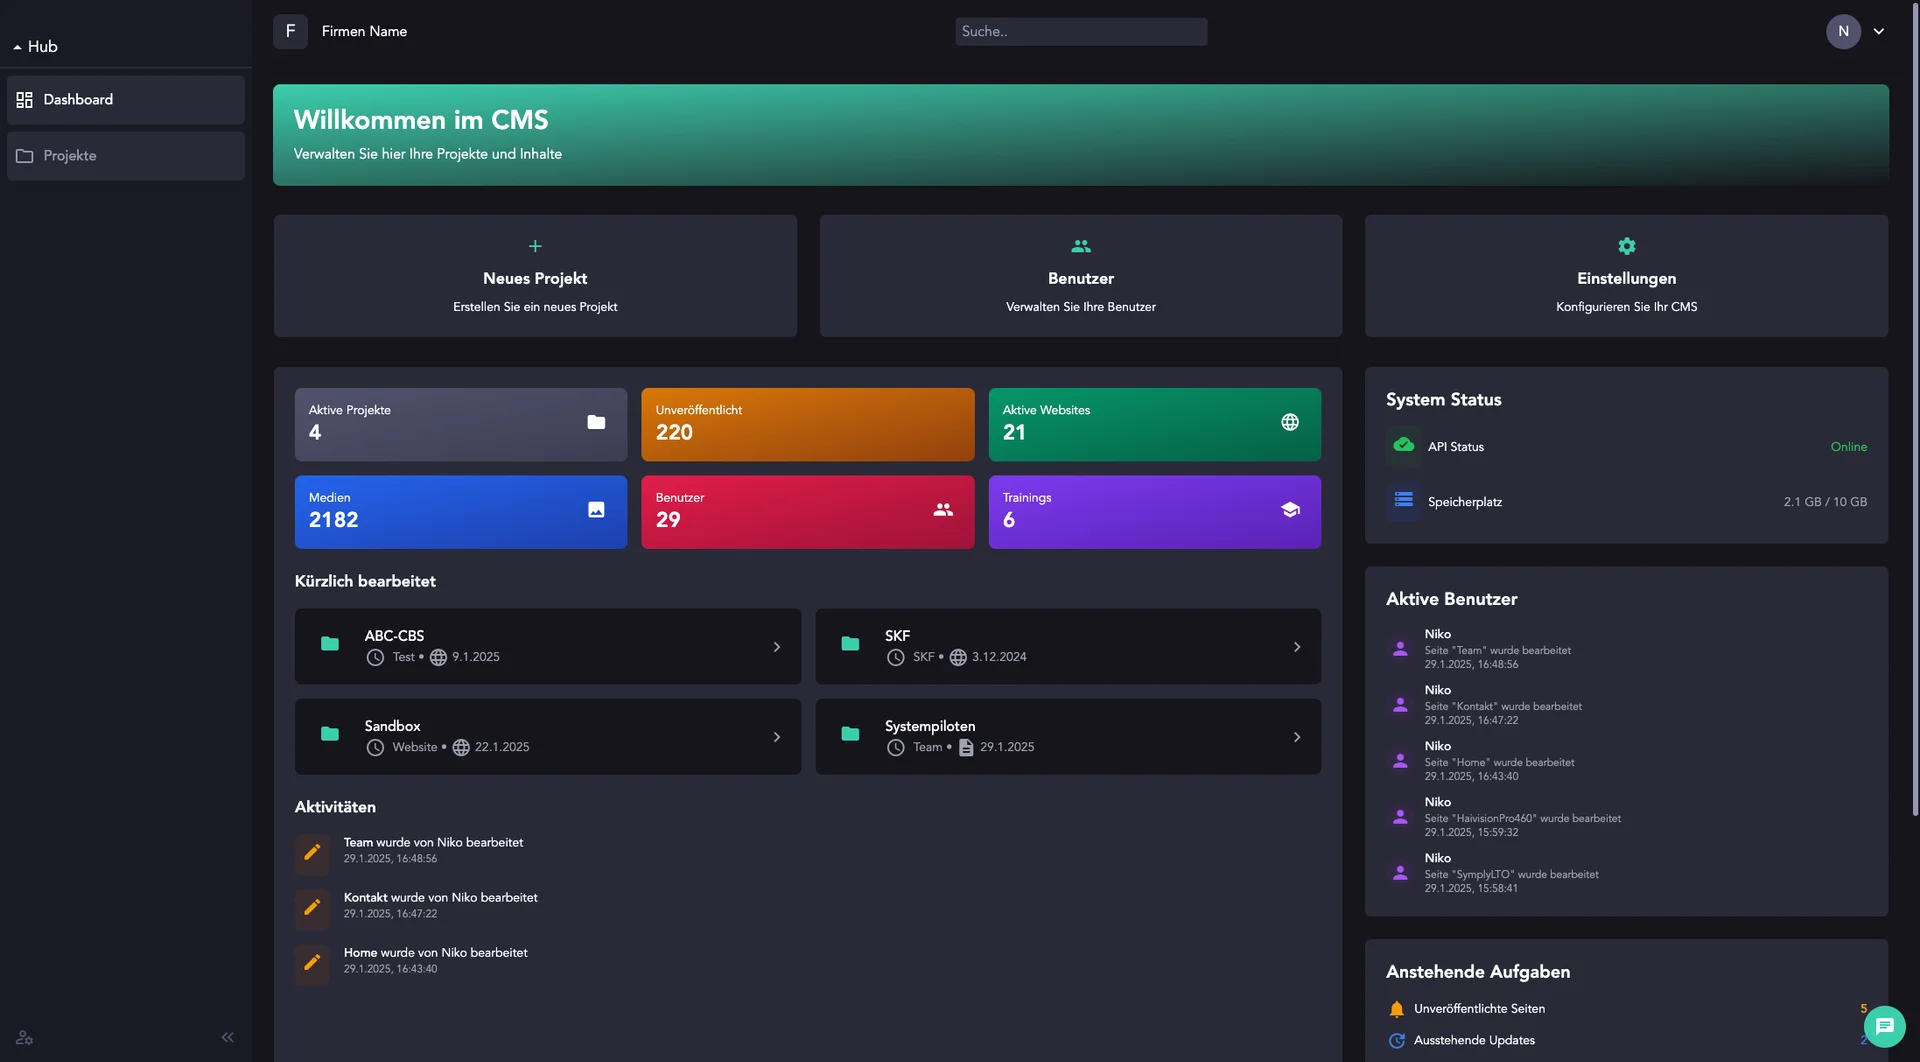Screen dimensions: 1920x1062
Task: Collapse the Hub section in sidebar
Action: pos(35,46)
